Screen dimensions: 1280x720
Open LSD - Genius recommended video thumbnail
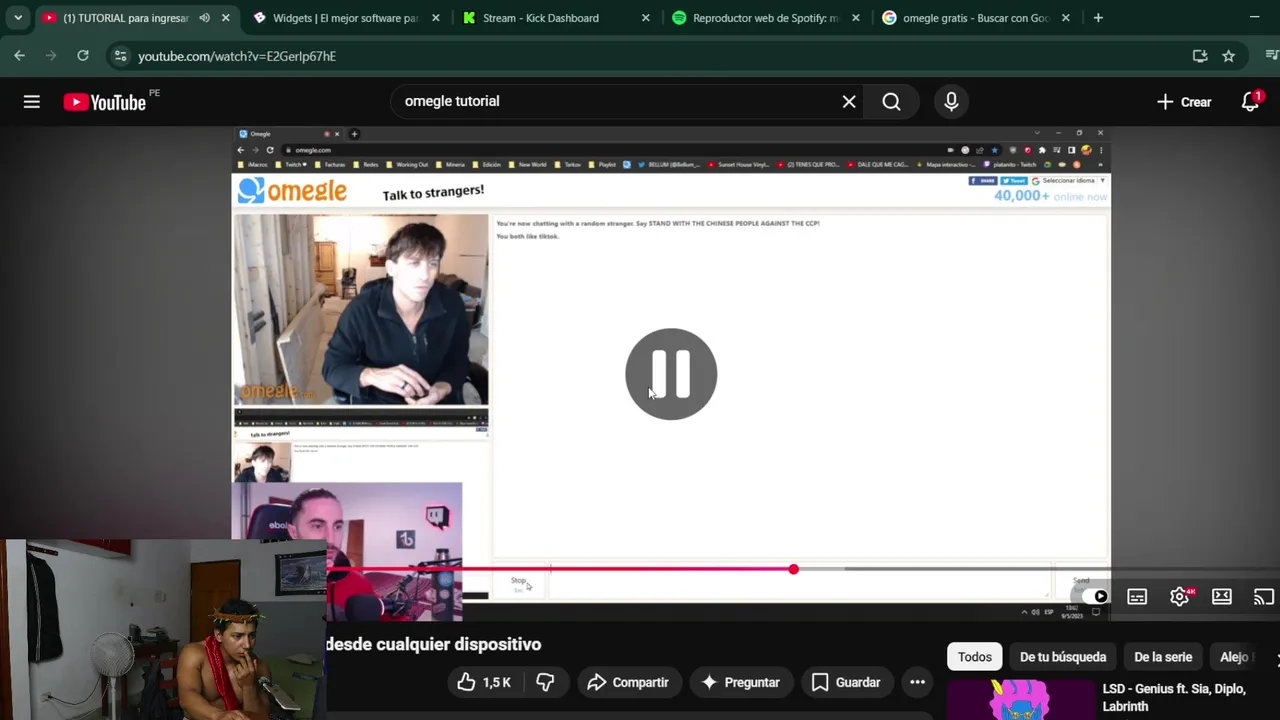point(1020,700)
